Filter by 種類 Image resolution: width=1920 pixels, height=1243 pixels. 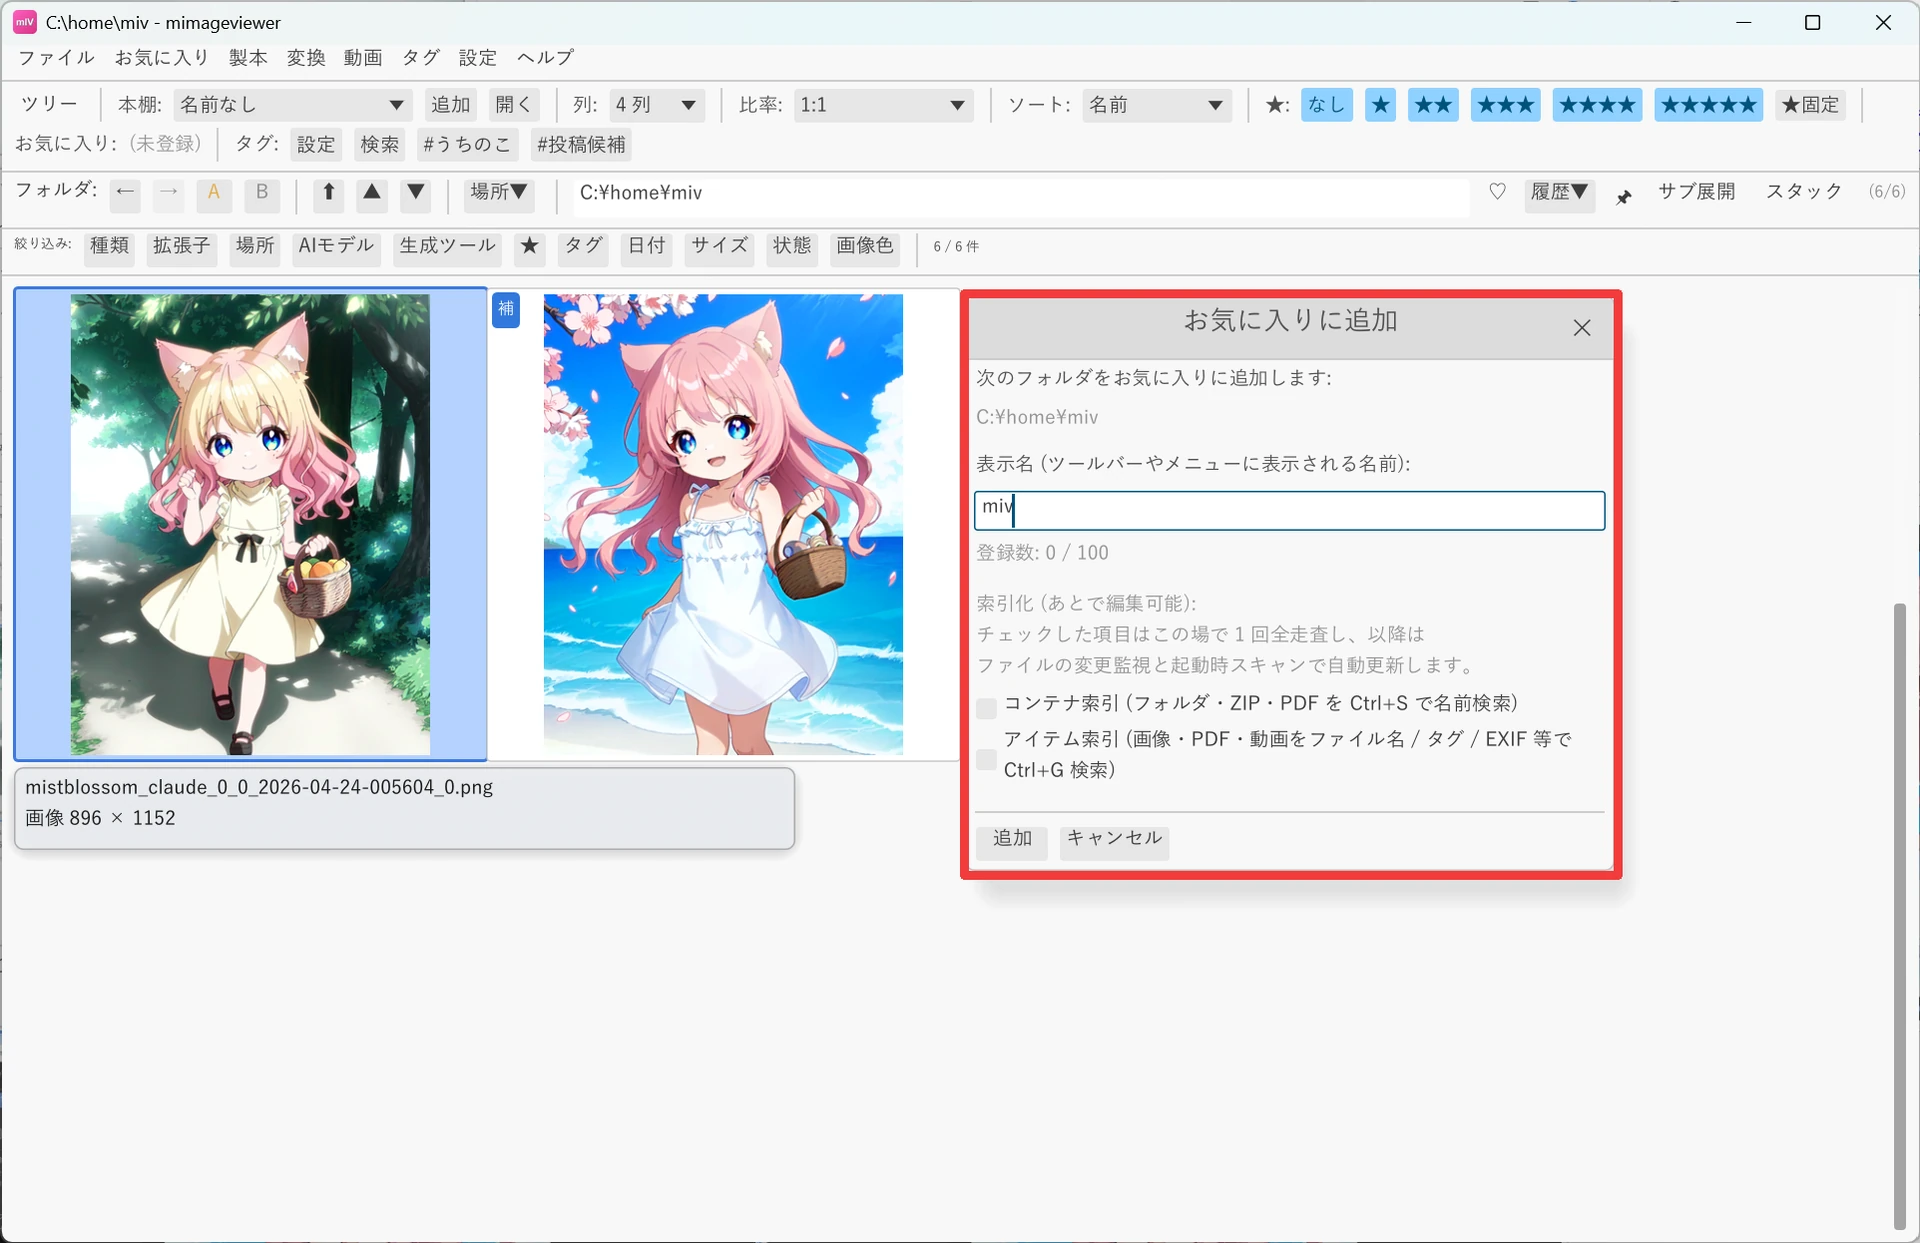tap(109, 246)
